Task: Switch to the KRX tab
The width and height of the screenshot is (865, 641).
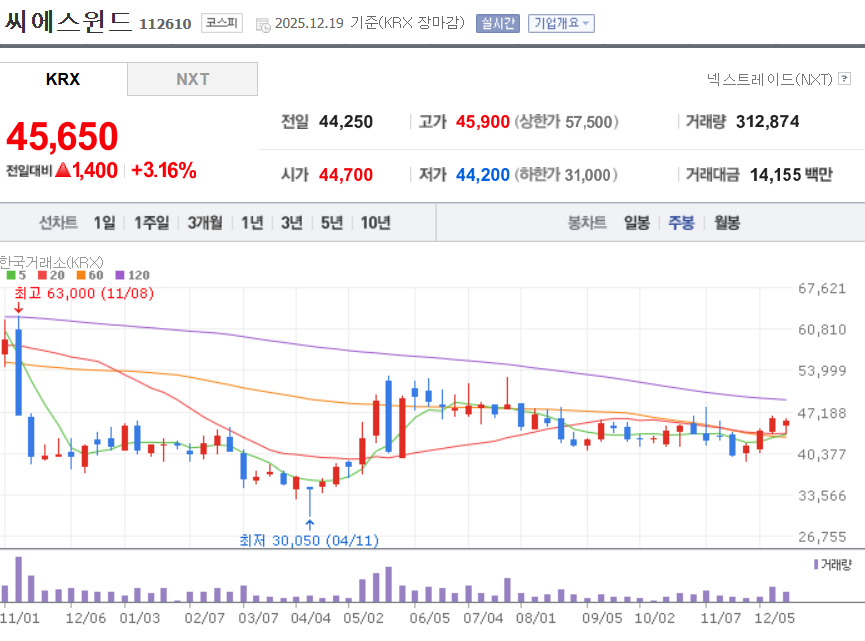Action: click(63, 79)
